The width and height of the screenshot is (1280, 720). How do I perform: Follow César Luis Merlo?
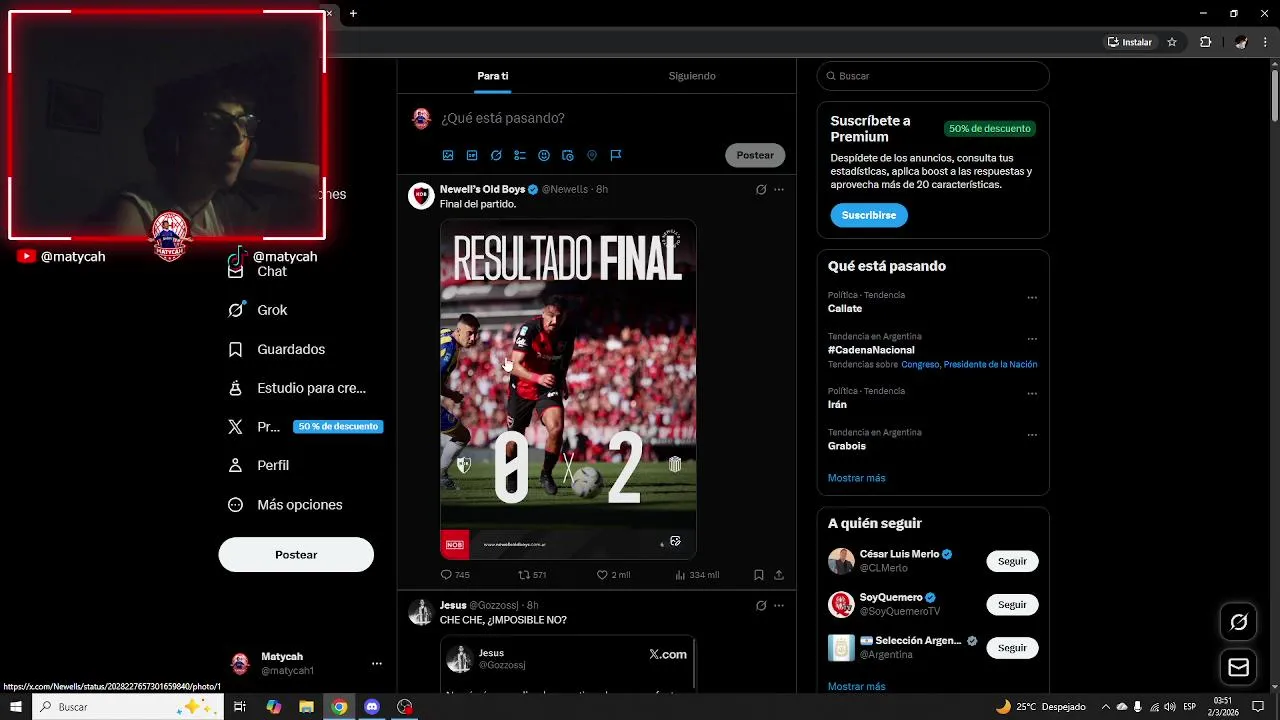pyautogui.click(x=1012, y=561)
